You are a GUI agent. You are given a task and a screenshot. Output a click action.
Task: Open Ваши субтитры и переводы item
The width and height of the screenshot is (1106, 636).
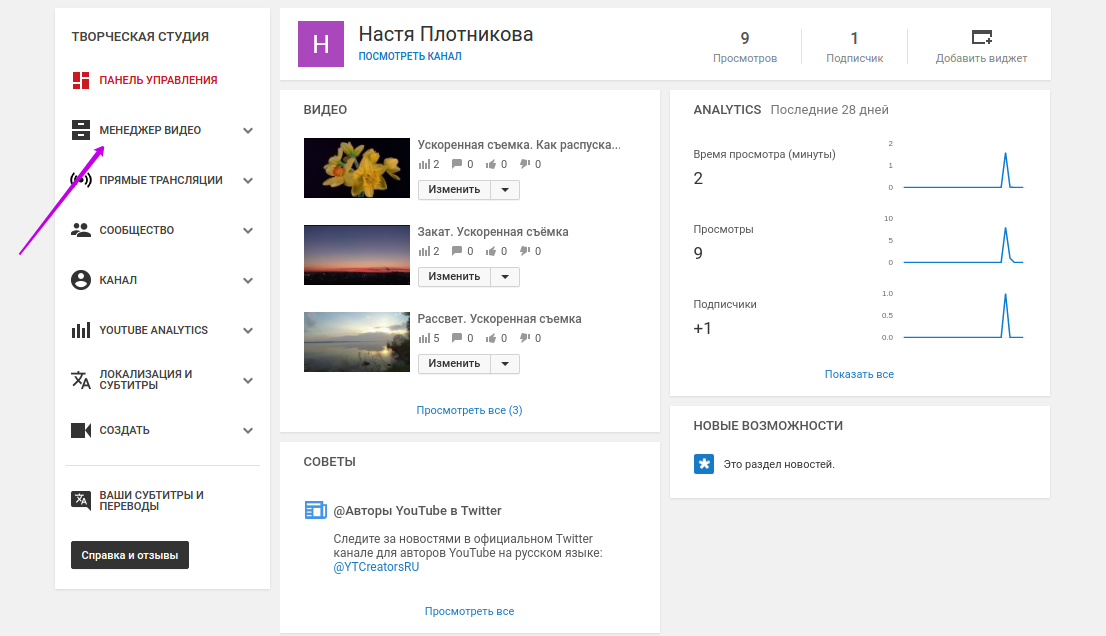click(152, 501)
